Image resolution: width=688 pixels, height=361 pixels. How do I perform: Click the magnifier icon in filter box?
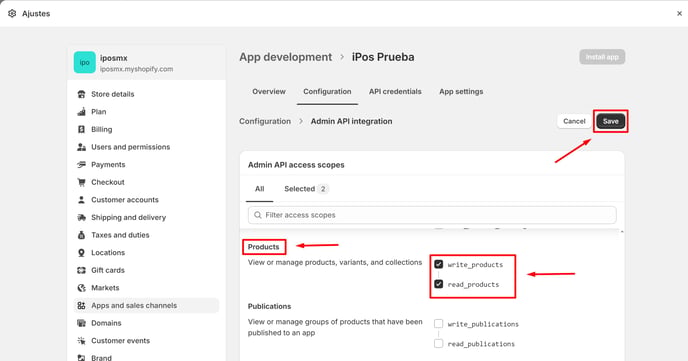pyautogui.click(x=258, y=215)
